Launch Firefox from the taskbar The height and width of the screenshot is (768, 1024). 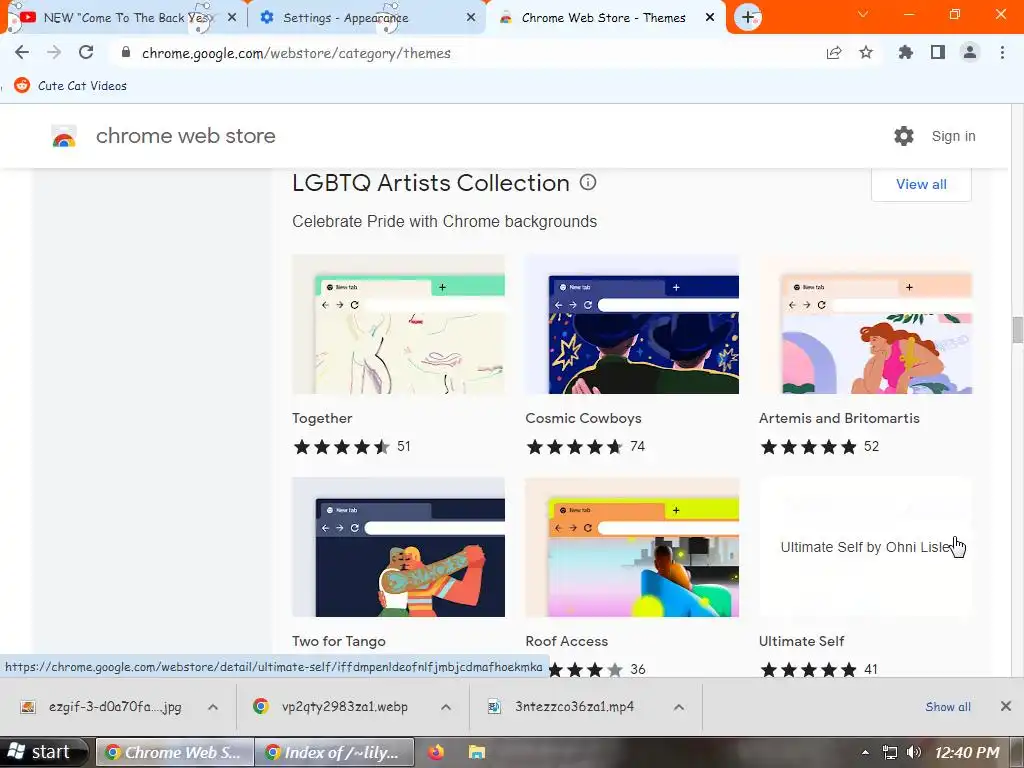[x=436, y=752]
